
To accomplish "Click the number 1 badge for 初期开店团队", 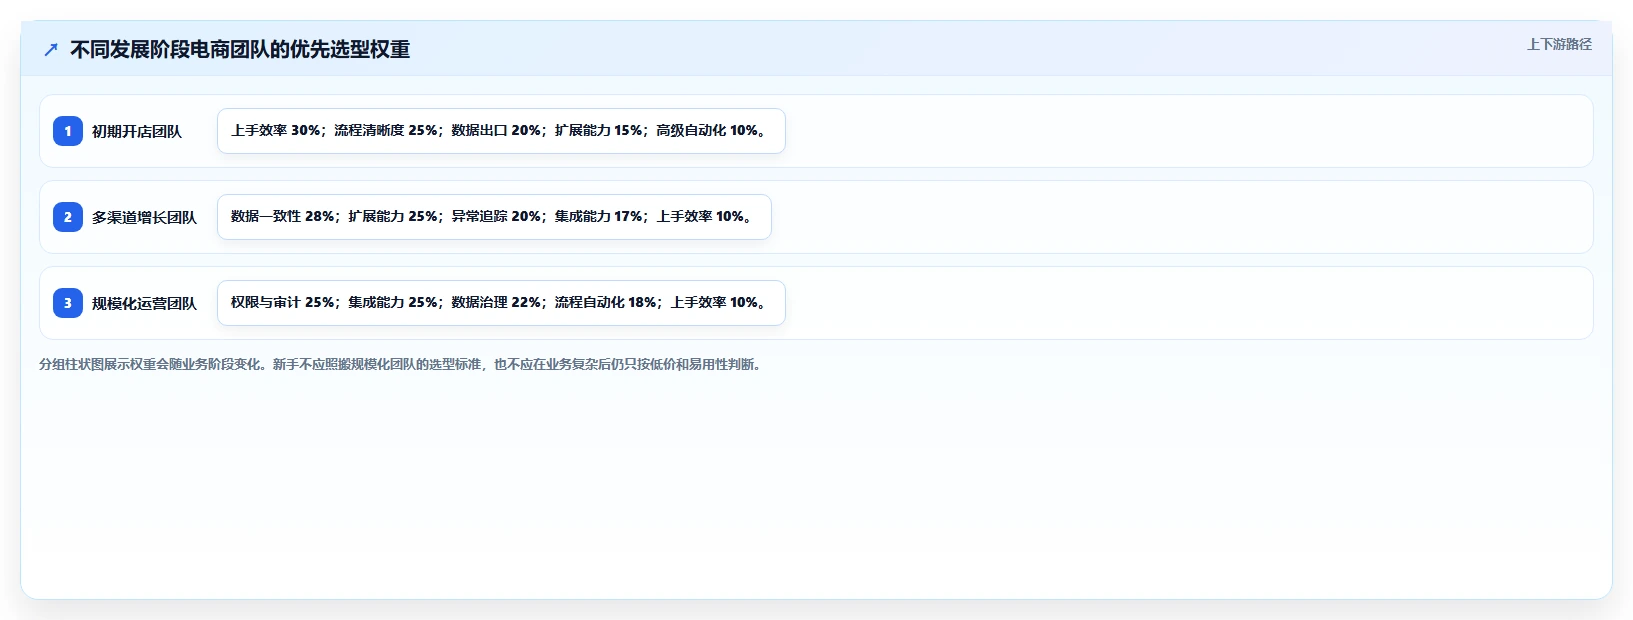I will pyautogui.click(x=68, y=131).
